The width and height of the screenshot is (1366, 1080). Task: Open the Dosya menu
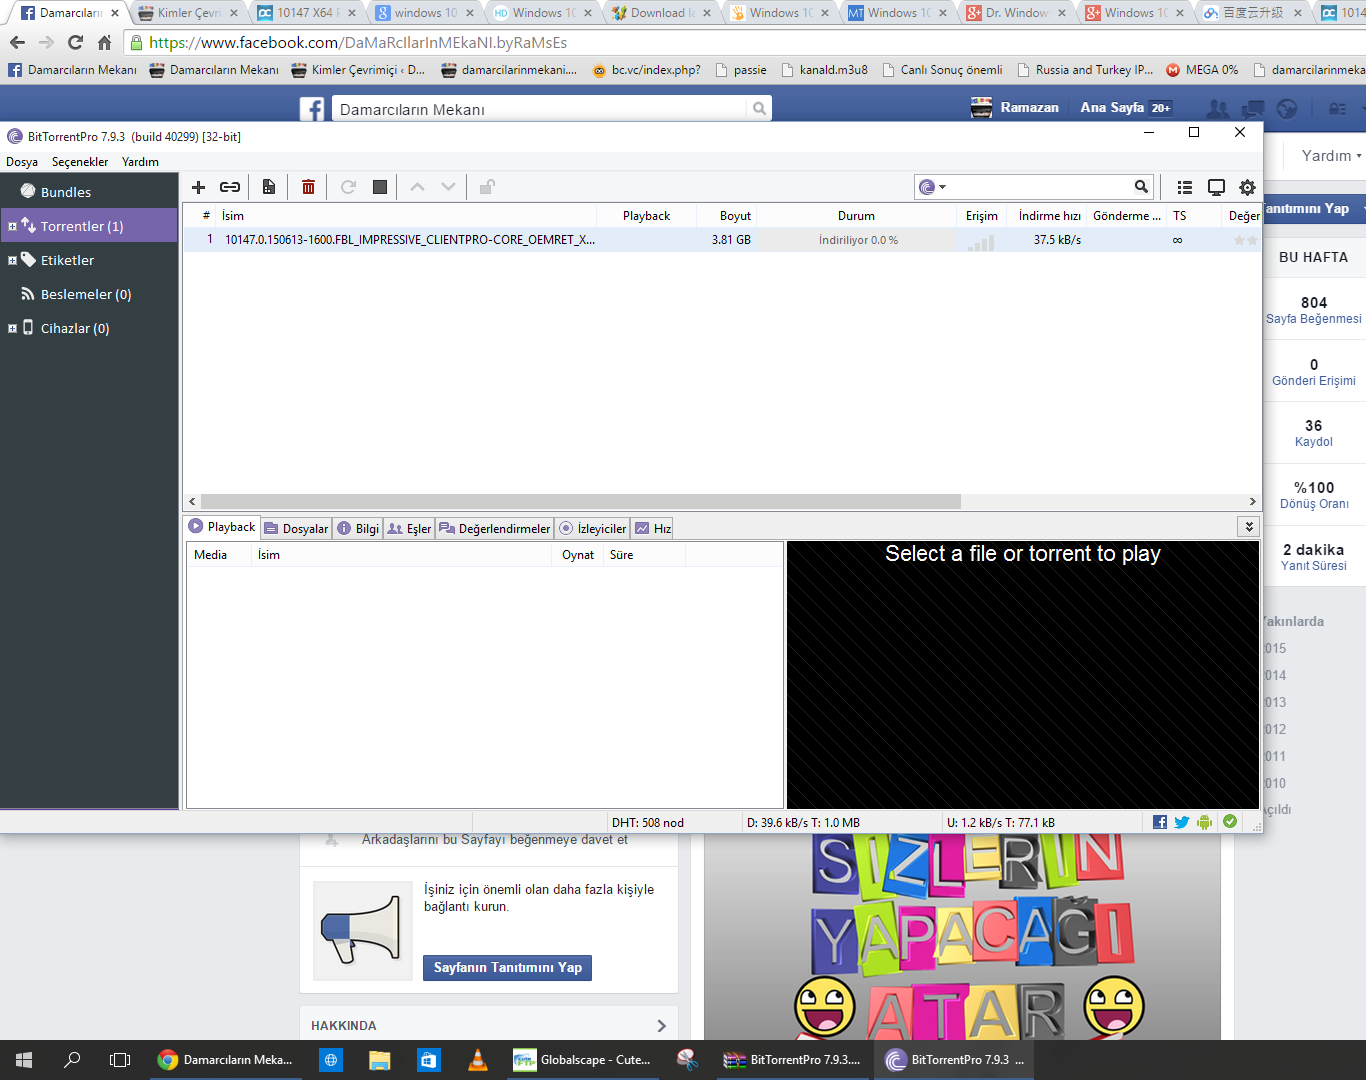pyautogui.click(x=22, y=162)
